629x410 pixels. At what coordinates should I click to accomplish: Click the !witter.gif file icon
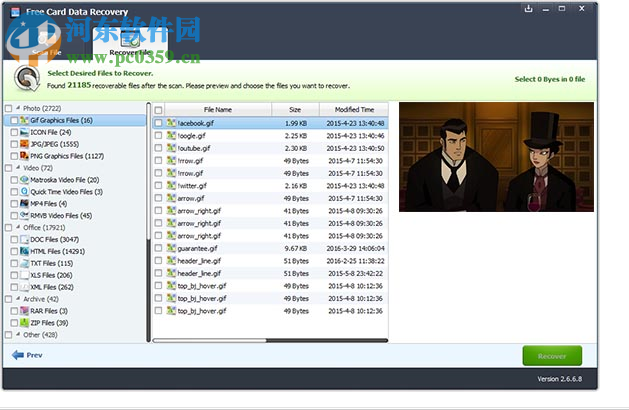point(171,186)
